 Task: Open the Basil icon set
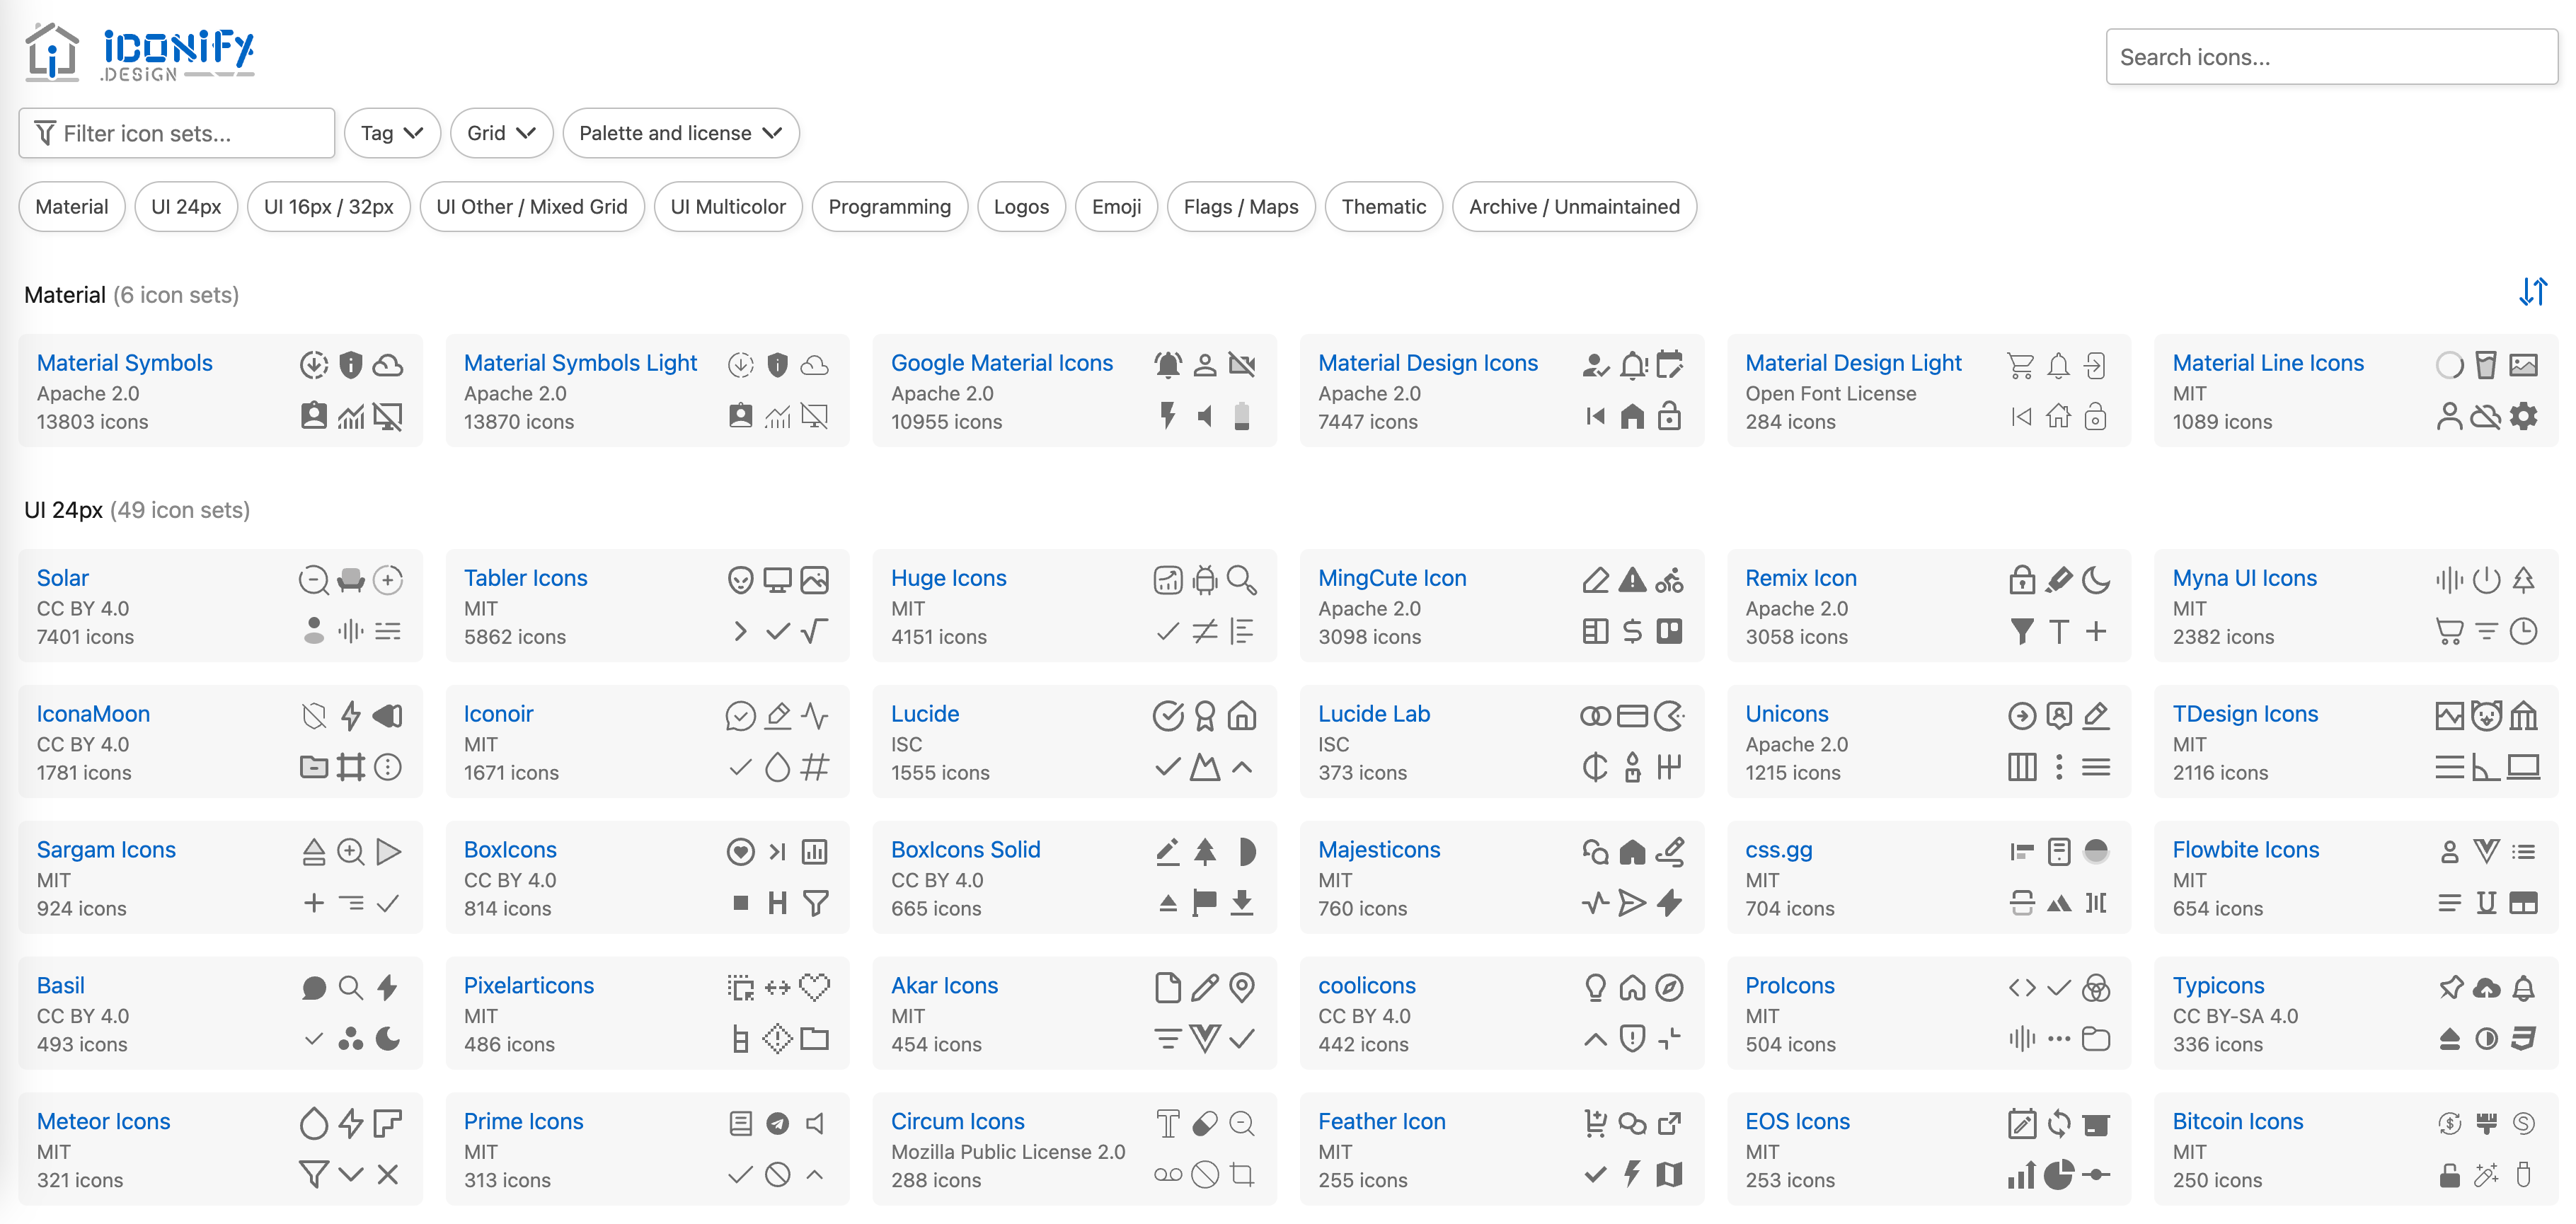tap(61, 986)
